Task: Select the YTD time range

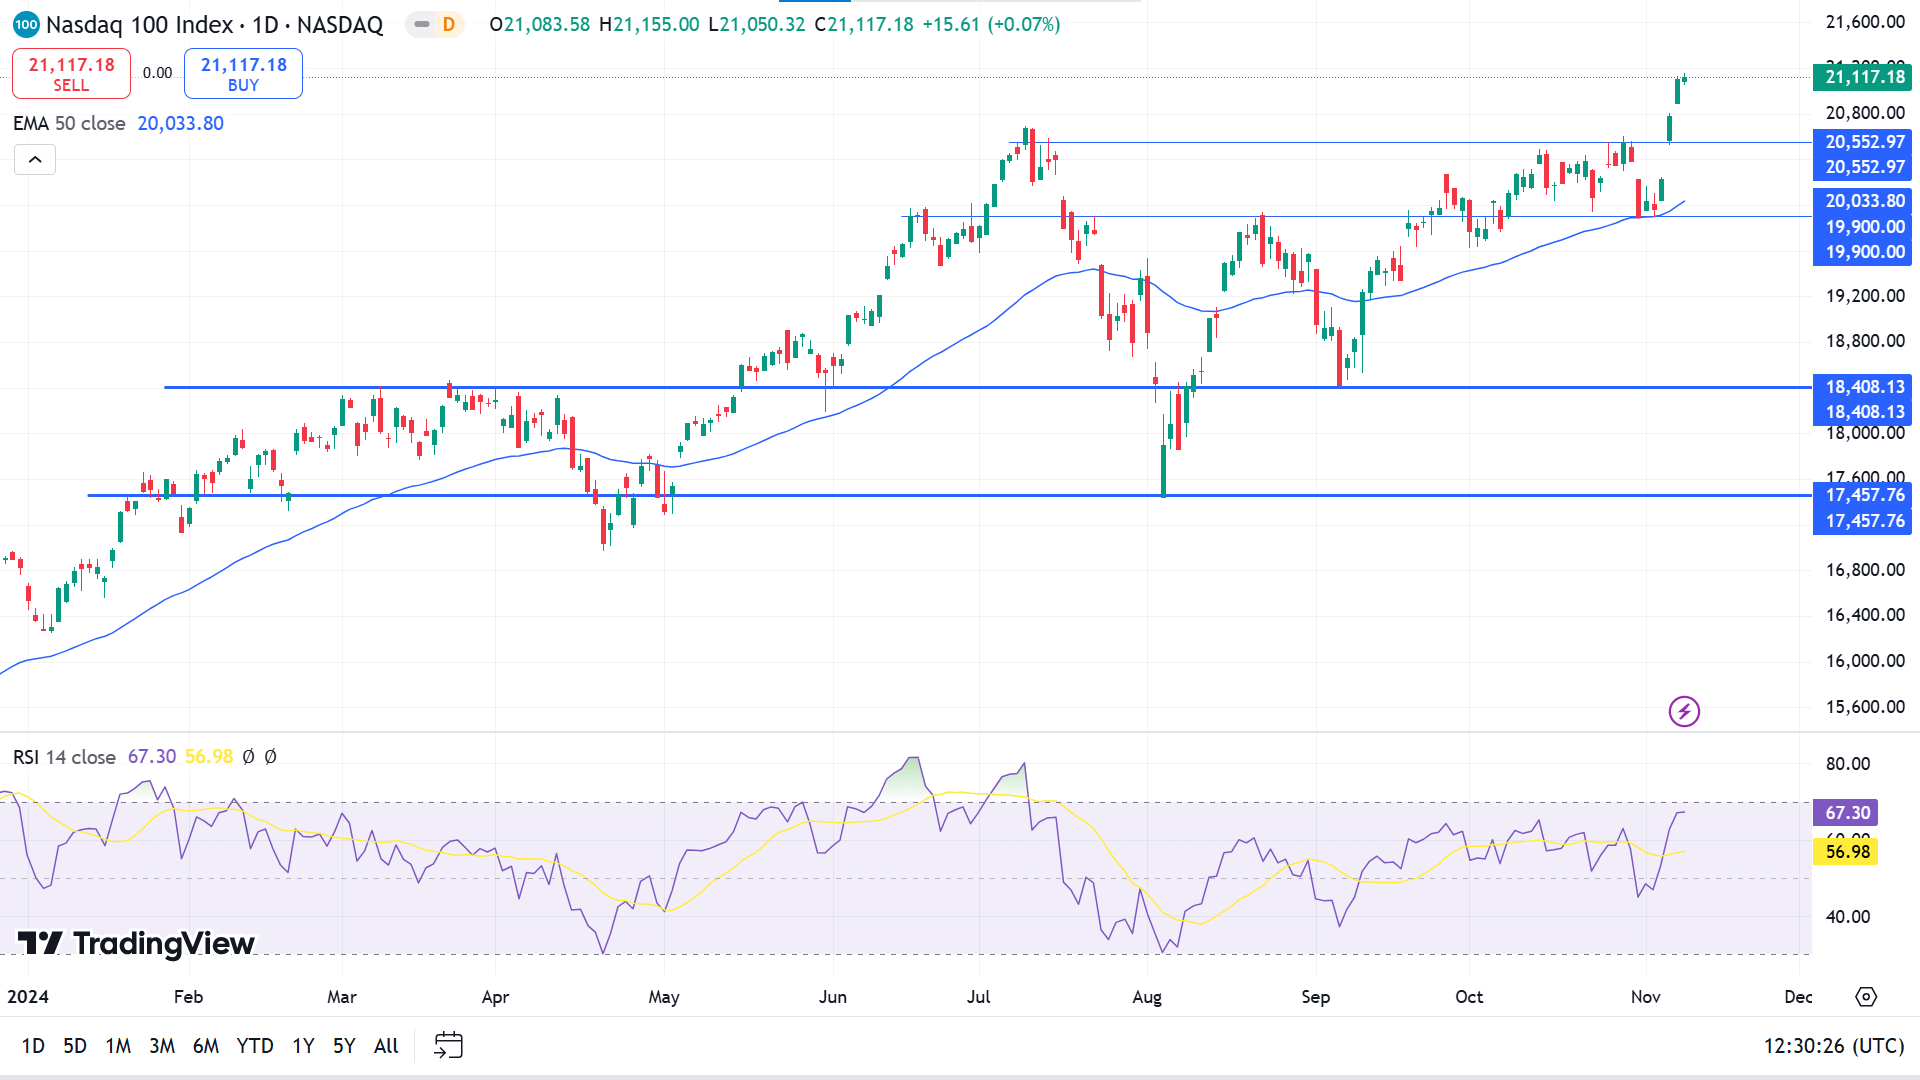Action: (255, 1045)
